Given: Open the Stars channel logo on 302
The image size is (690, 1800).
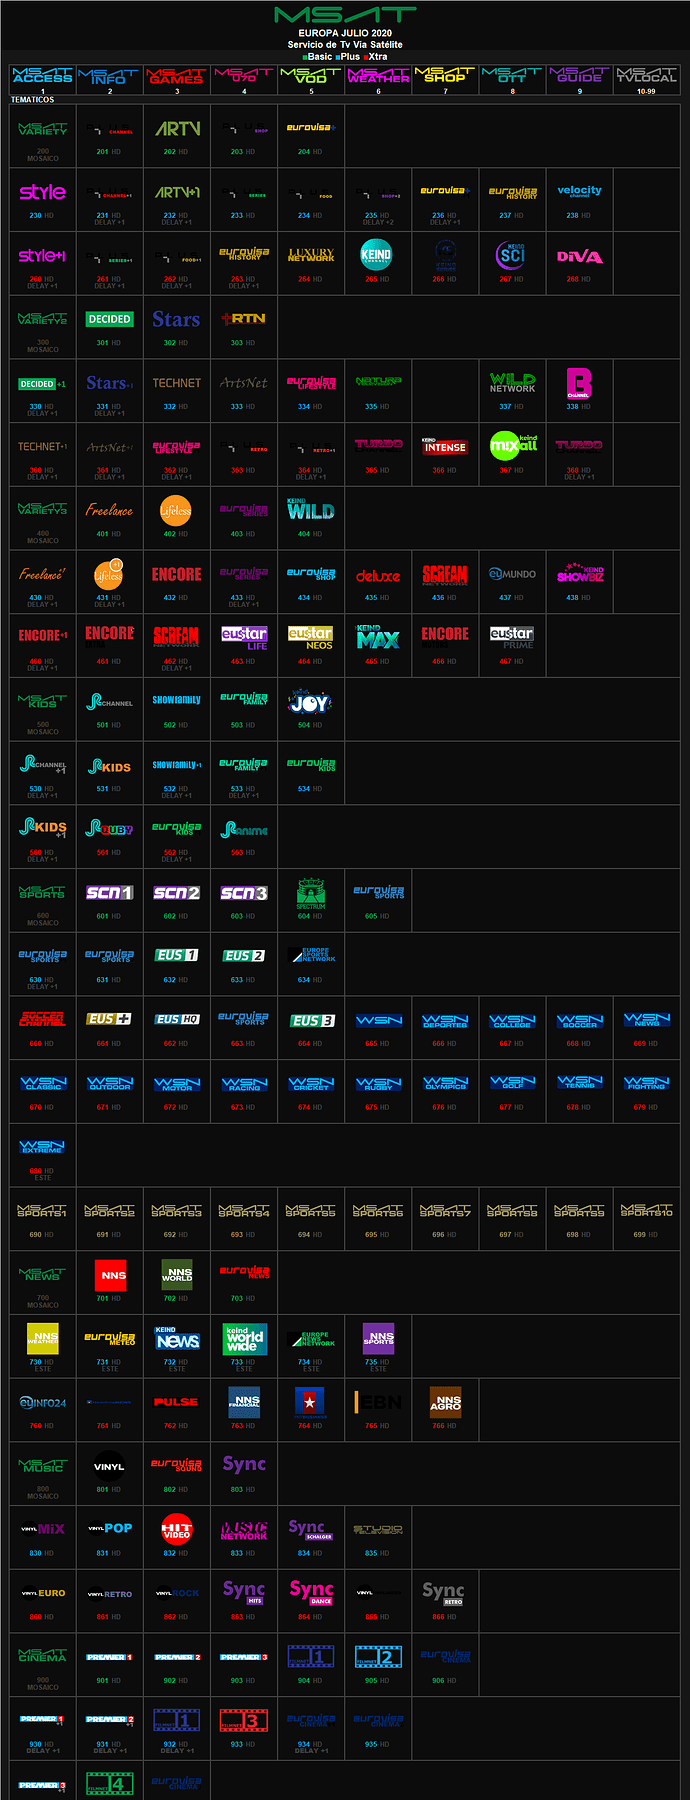Looking at the screenshot, I should point(177,319).
